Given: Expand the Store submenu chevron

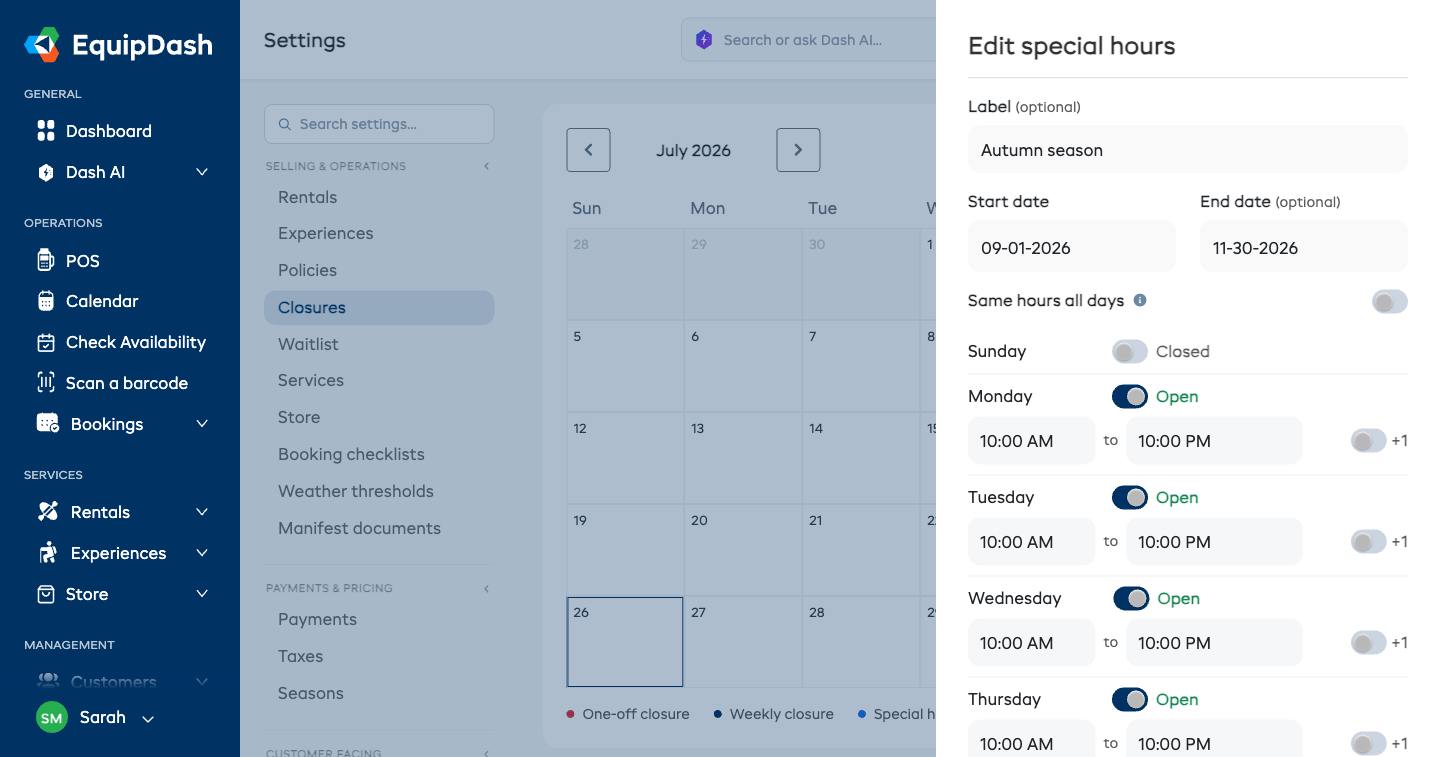Looking at the screenshot, I should 202,594.
